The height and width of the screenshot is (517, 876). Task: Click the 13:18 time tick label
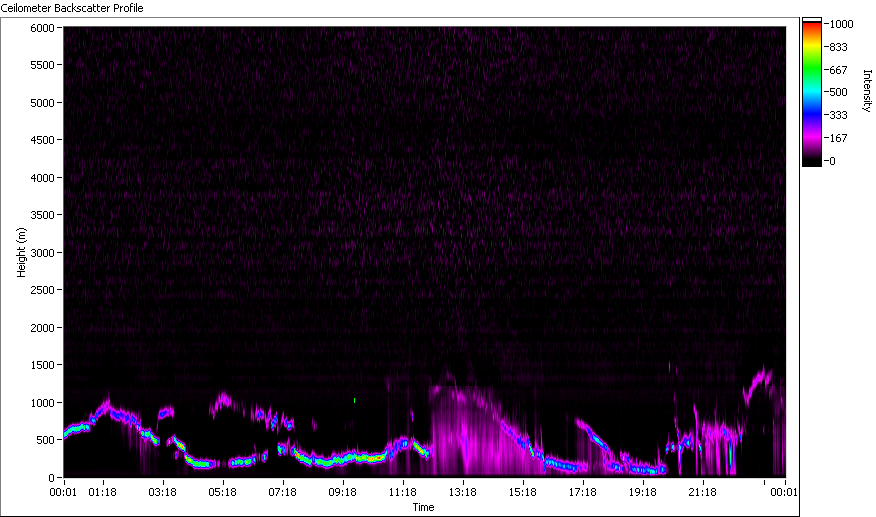pos(463,492)
